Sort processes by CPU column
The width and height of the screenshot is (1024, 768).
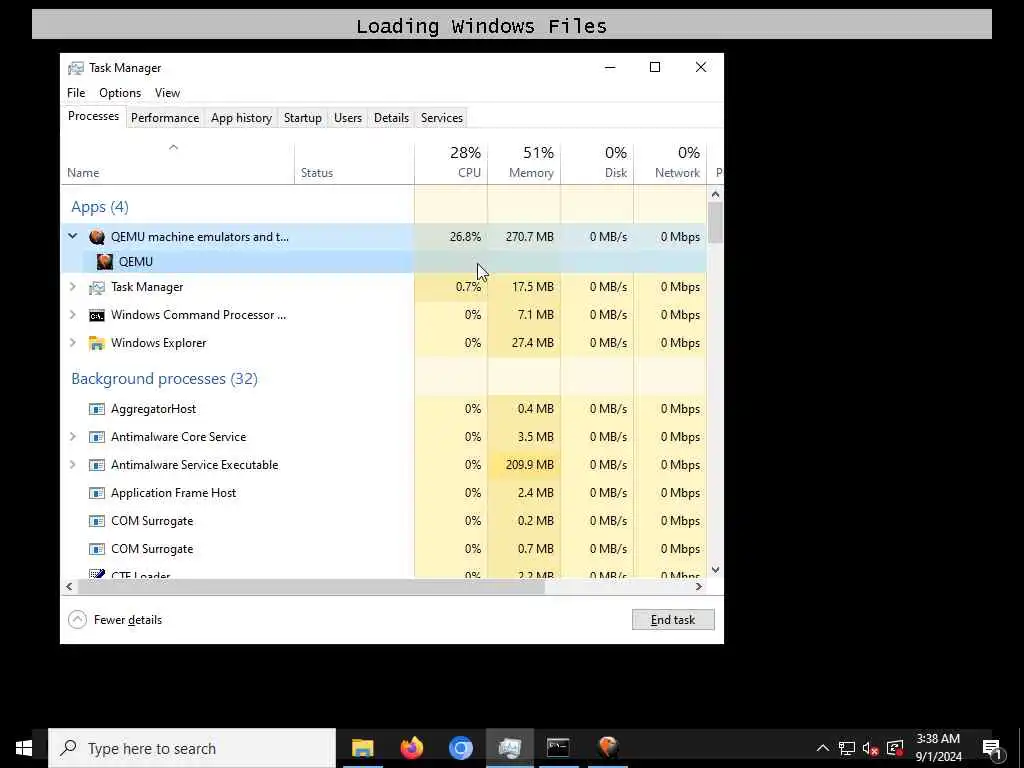pyautogui.click(x=451, y=162)
